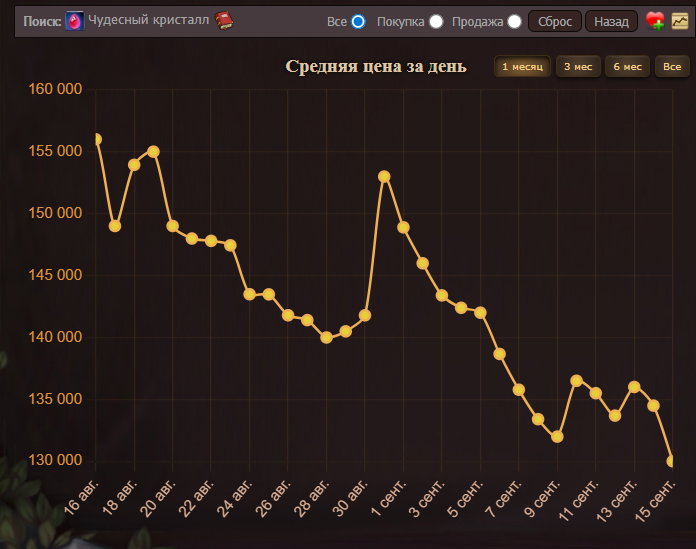This screenshot has height=549, width=696.
Task: Switch chart range to 6 мес
Action: point(627,67)
